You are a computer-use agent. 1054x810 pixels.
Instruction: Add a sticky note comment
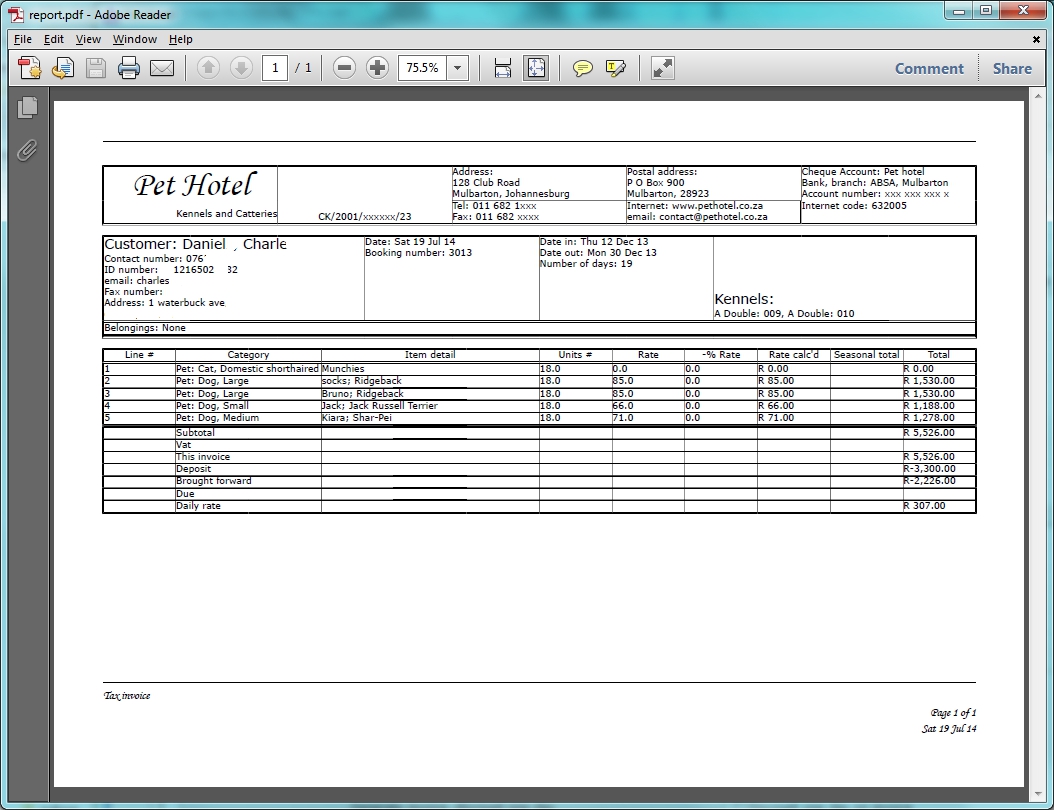[x=582, y=68]
